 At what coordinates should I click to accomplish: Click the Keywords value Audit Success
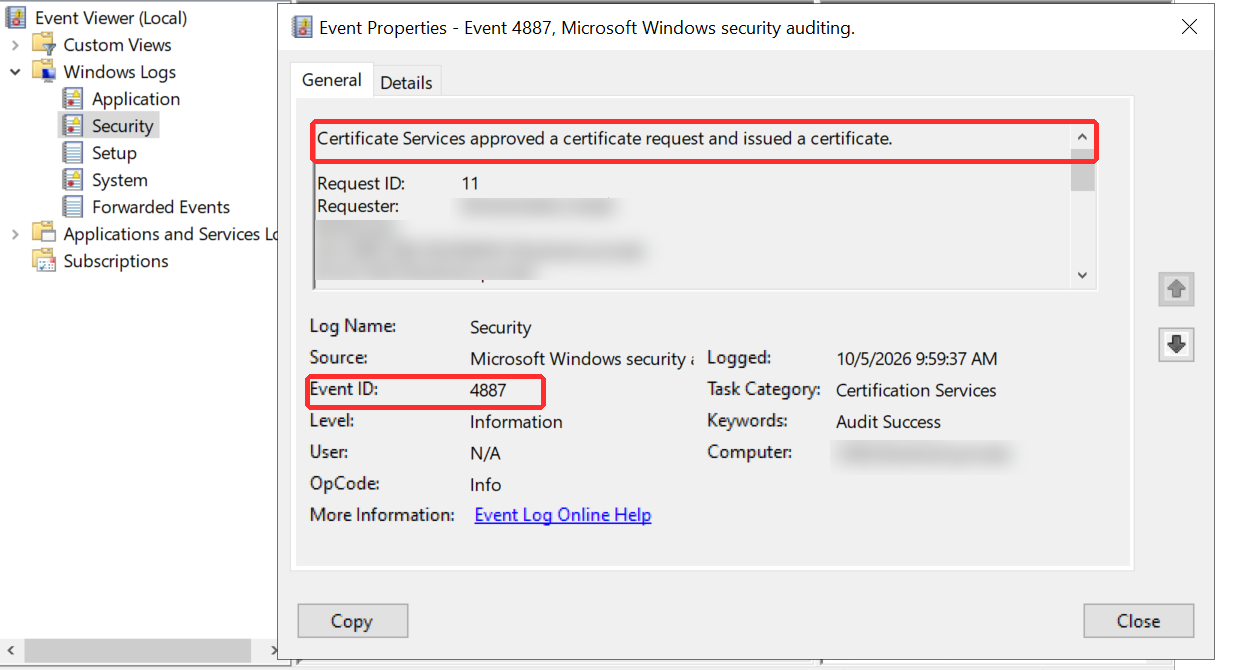coord(888,422)
